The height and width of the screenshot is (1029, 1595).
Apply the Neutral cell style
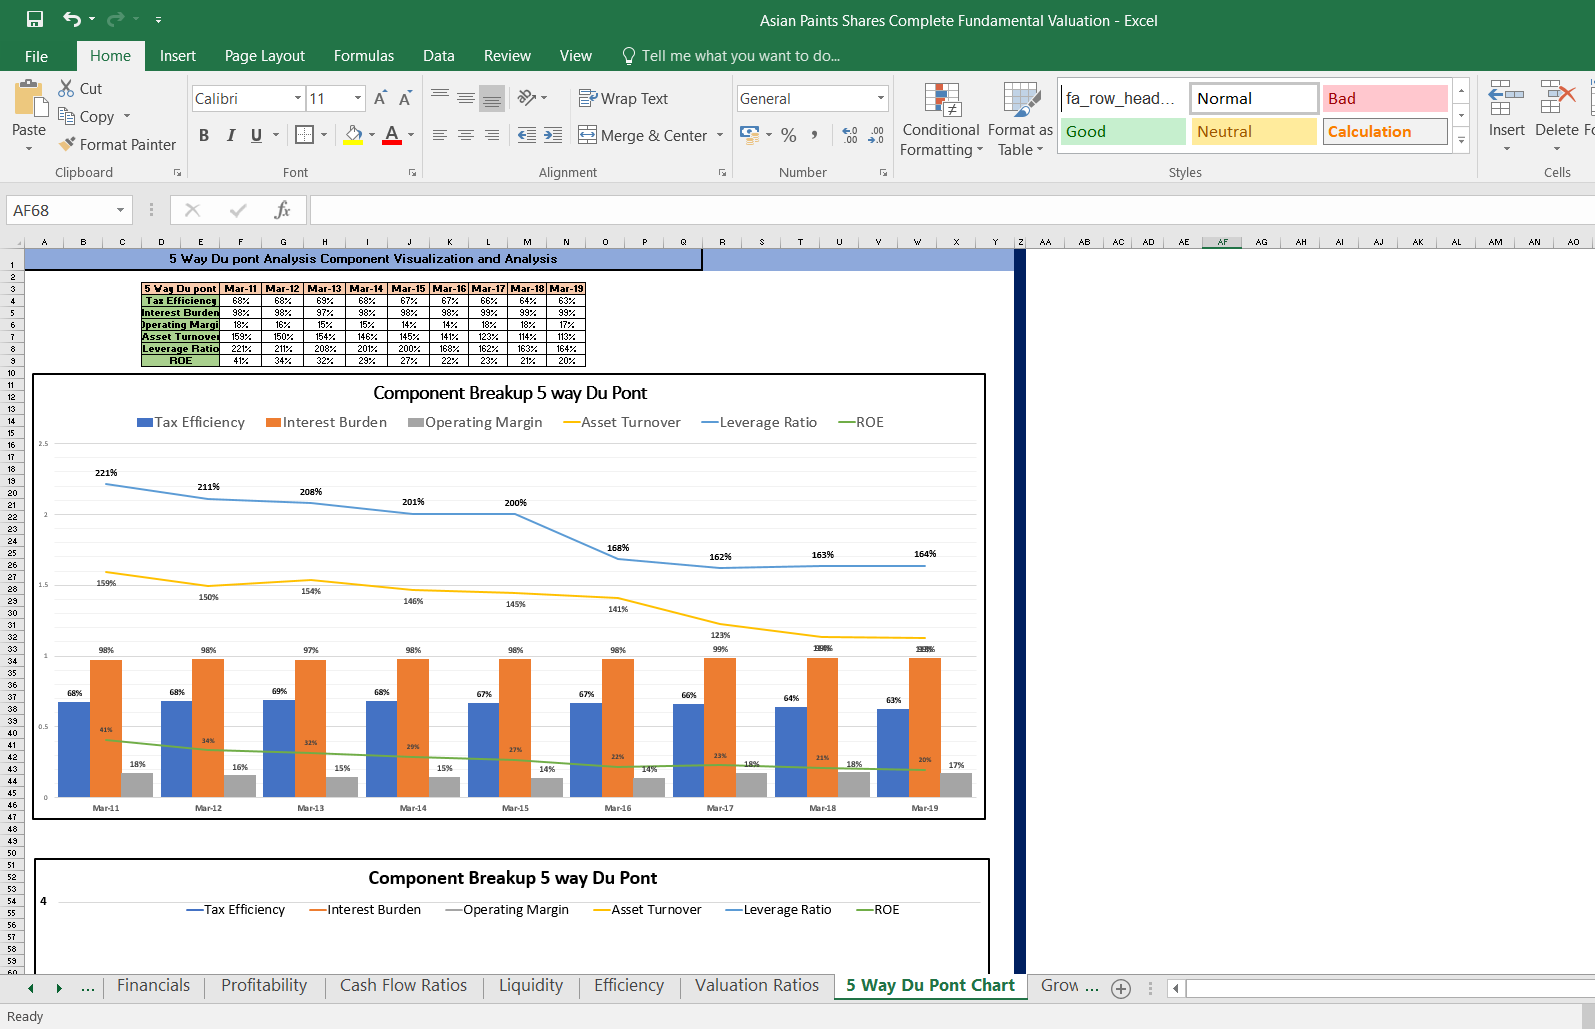(1254, 132)
